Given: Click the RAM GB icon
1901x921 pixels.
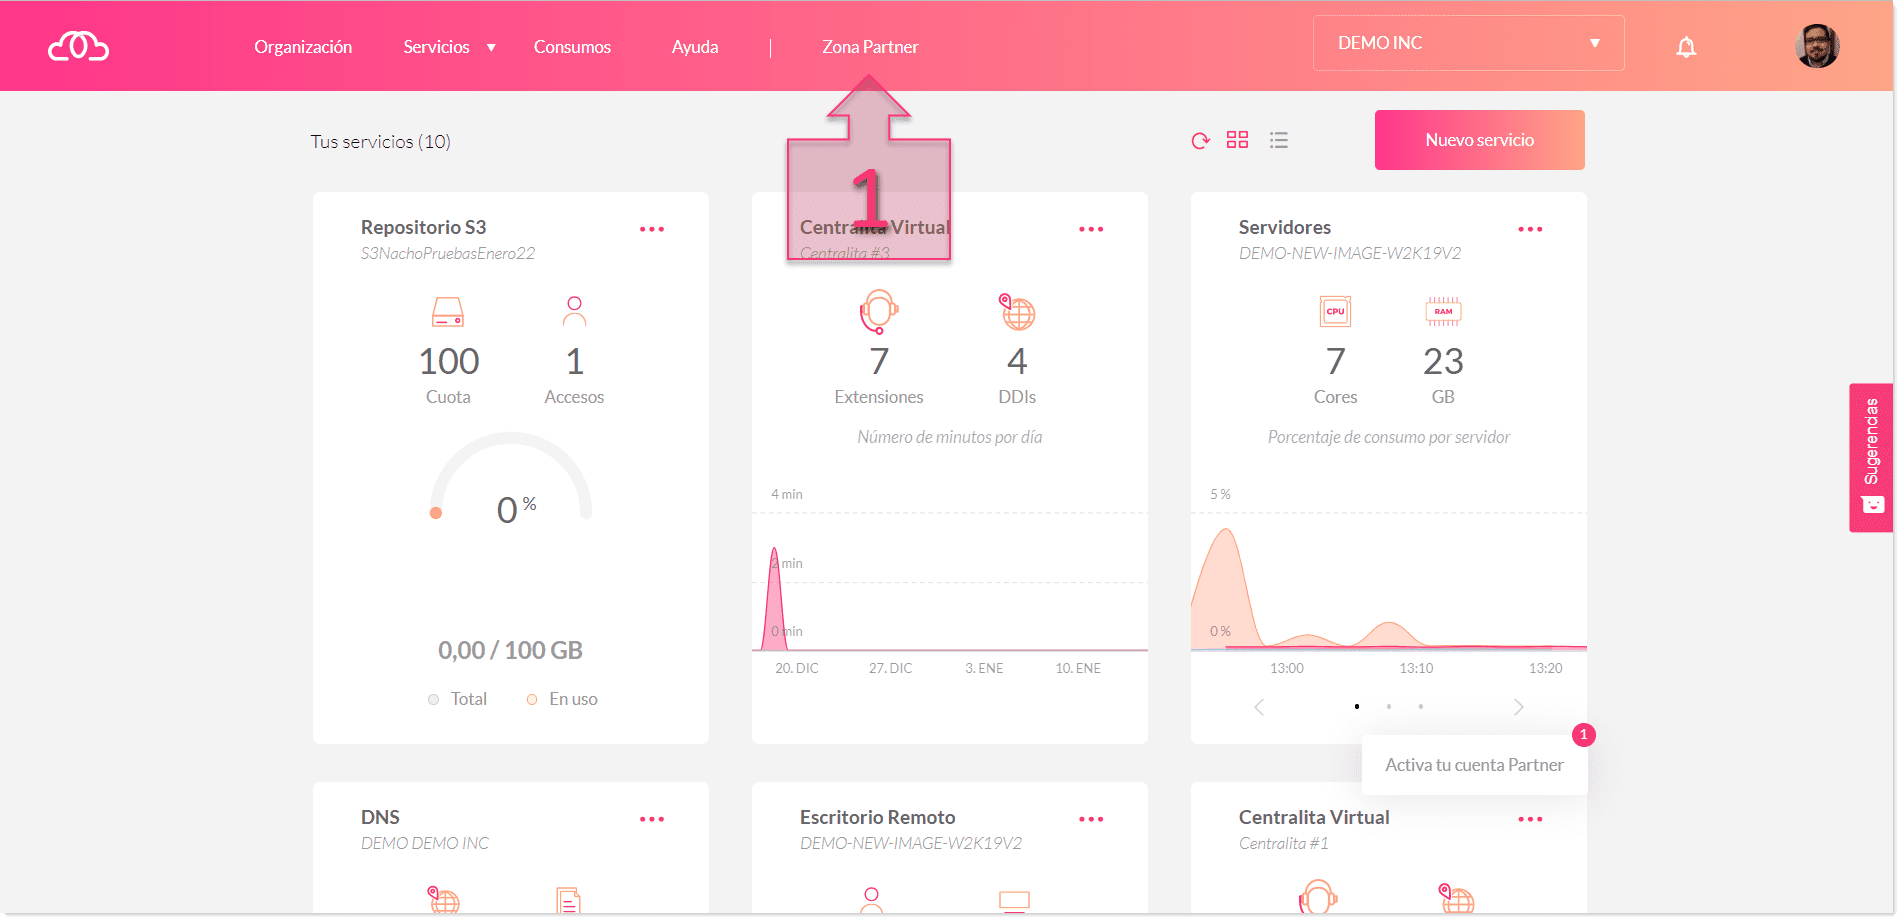Looking at the screenshot, I should [1443, 312].
